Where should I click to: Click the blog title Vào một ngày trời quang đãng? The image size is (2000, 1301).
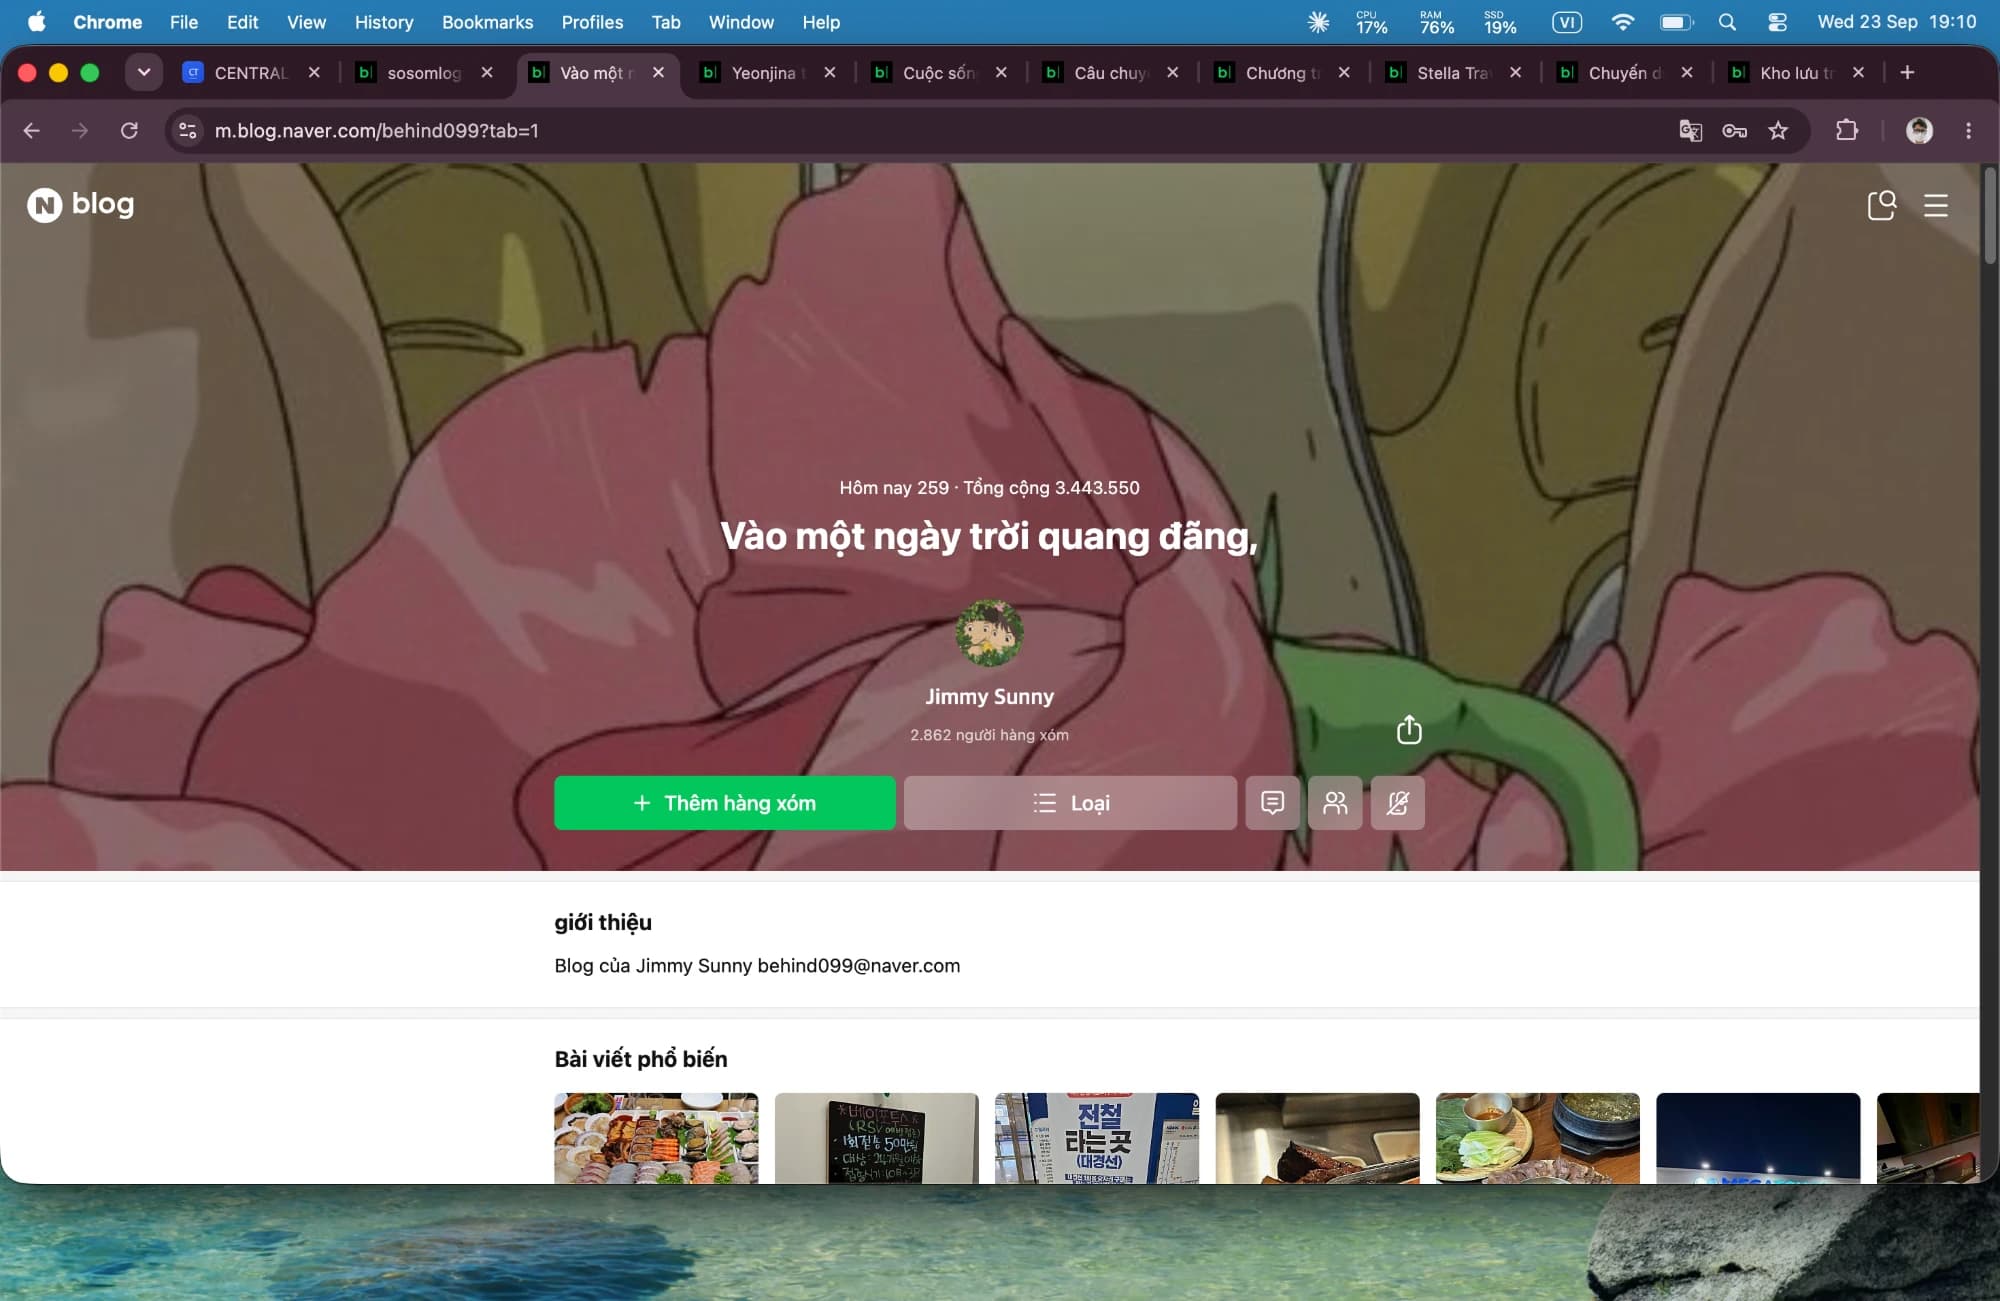click(989, 537)
